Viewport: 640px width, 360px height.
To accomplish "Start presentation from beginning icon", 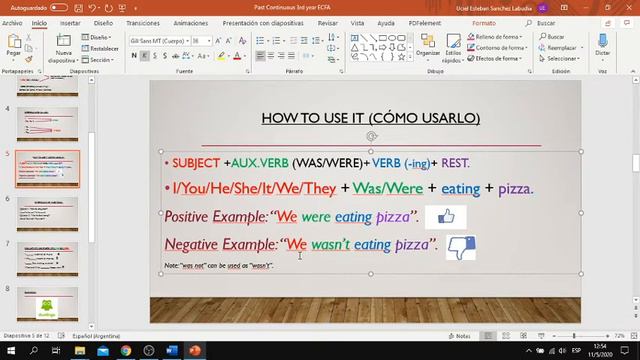I will coord(122,8).
